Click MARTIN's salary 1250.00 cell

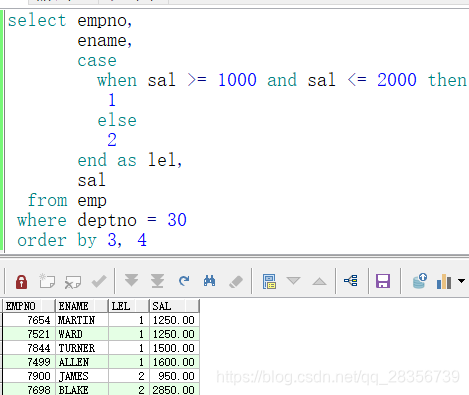tap(174, 320)
